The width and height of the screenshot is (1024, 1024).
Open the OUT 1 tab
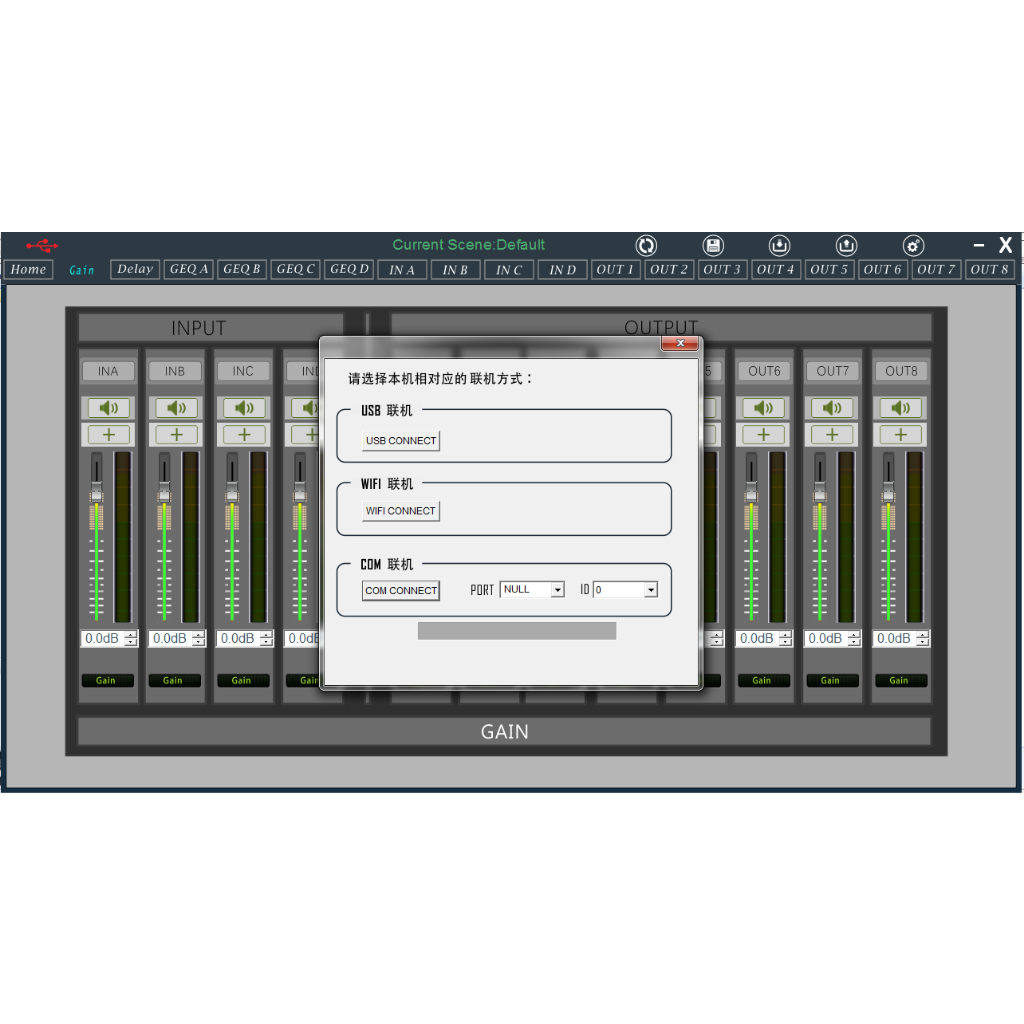click(x=616, y=269)
